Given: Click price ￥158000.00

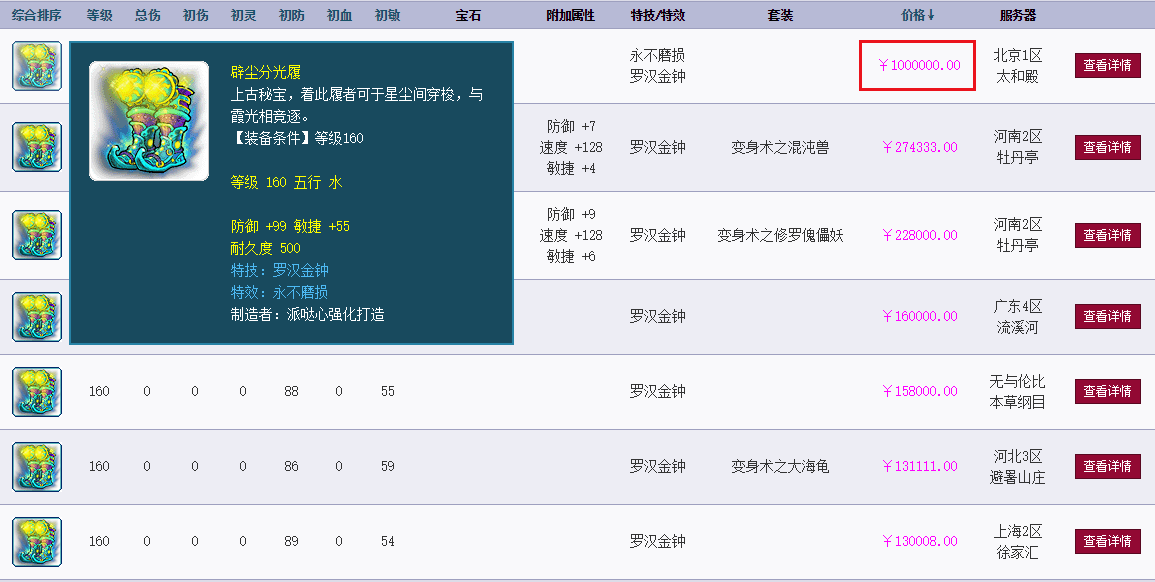Looking at the screenshot, I should coord(920,391).
